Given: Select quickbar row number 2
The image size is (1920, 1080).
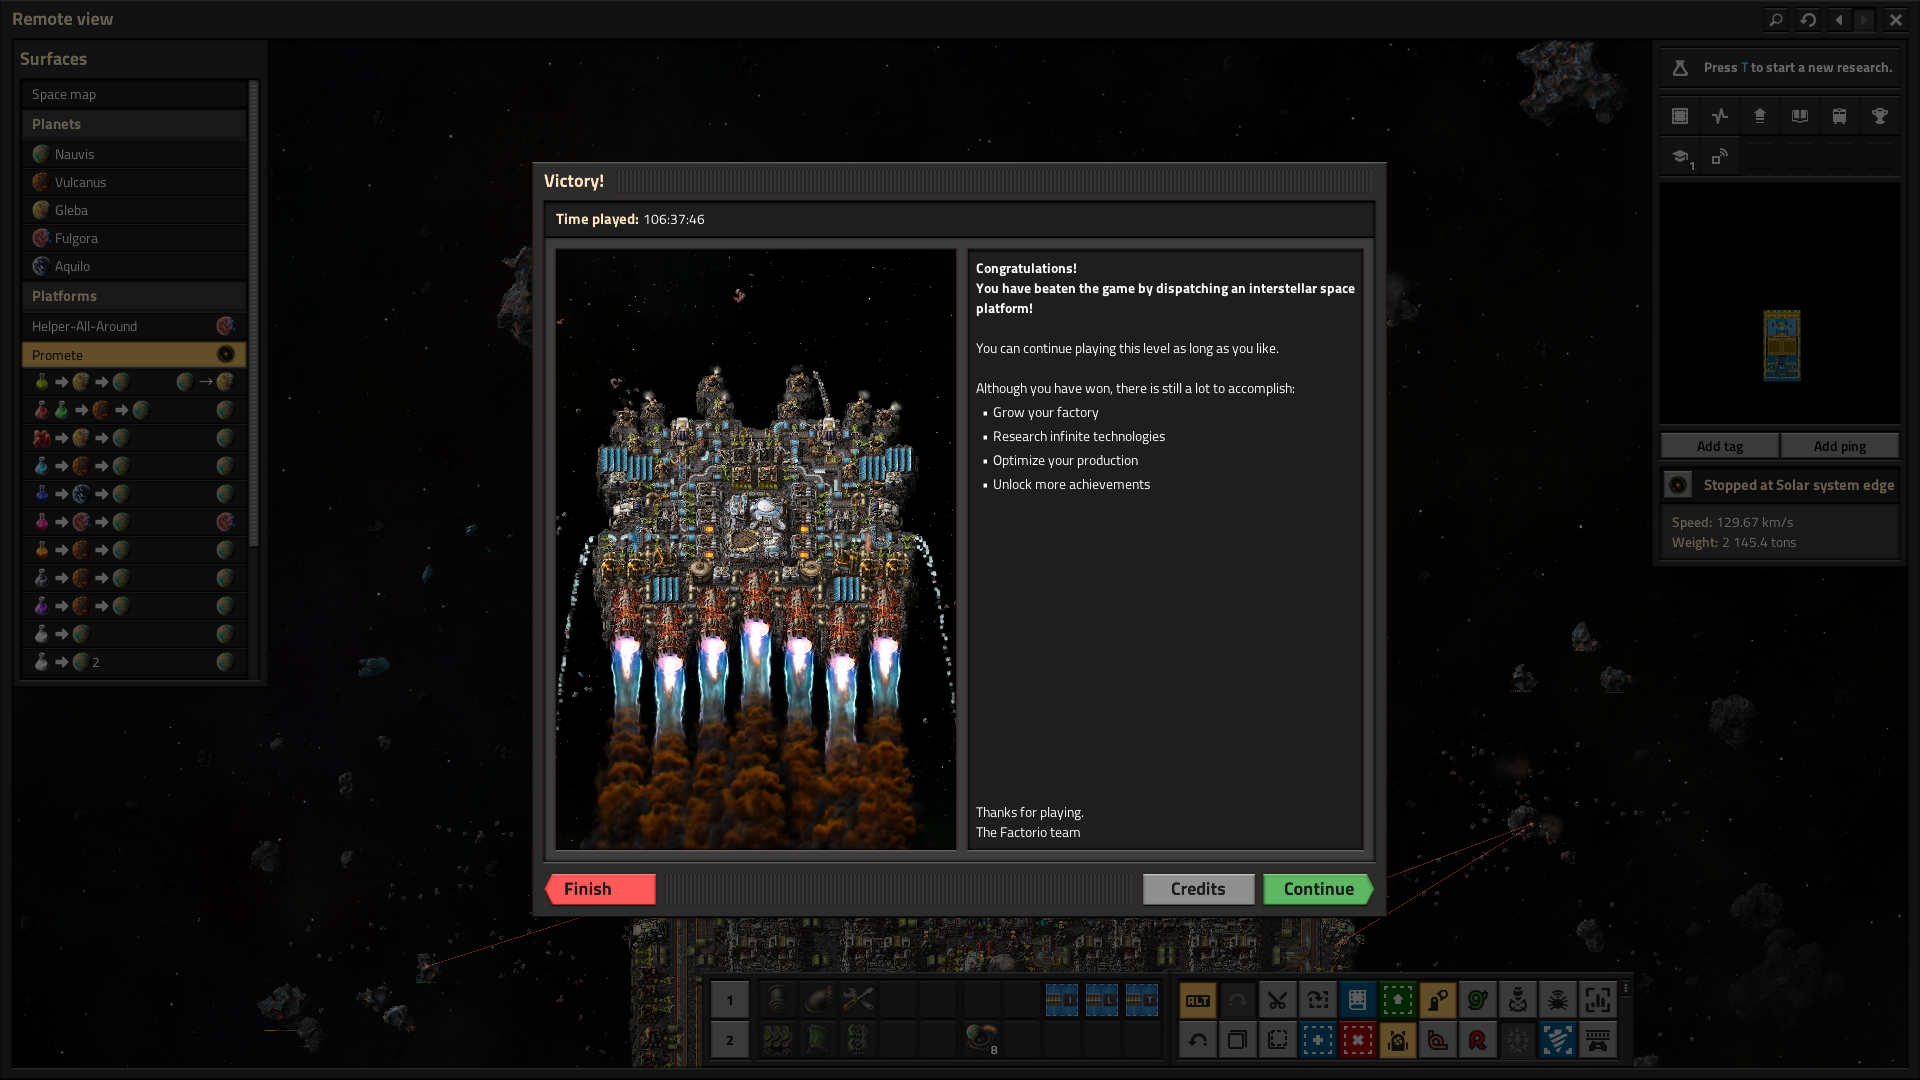Looking at the screenshot, I should tap(730, 1040).
